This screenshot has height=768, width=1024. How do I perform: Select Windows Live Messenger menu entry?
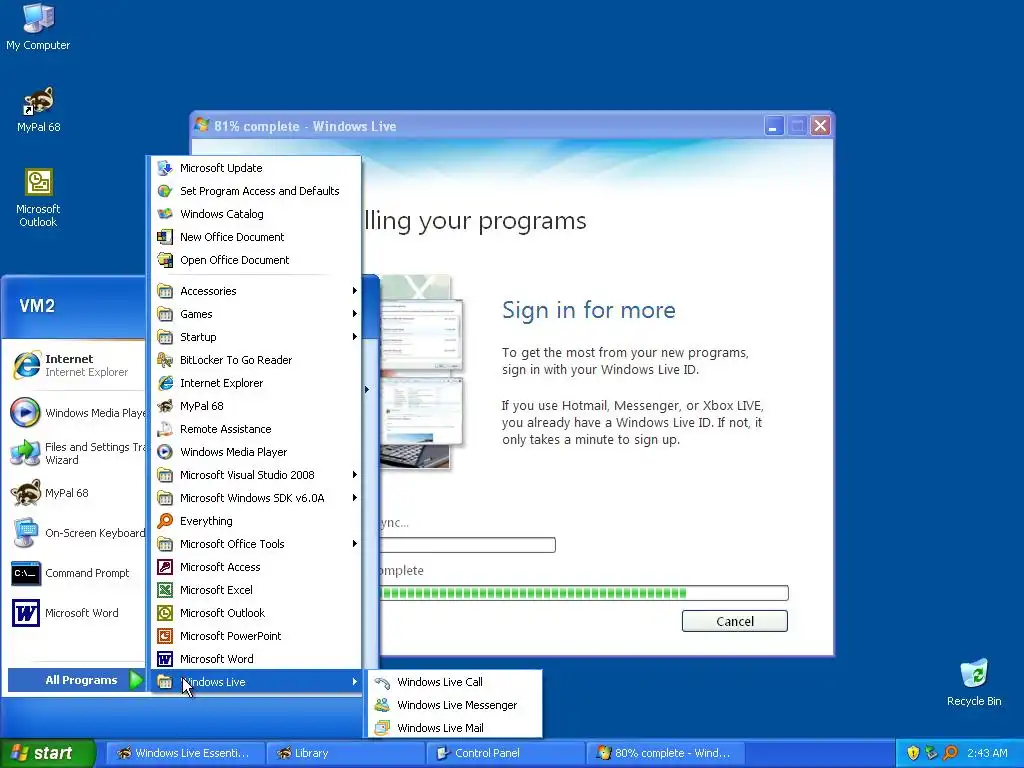(x=455, y=705)
